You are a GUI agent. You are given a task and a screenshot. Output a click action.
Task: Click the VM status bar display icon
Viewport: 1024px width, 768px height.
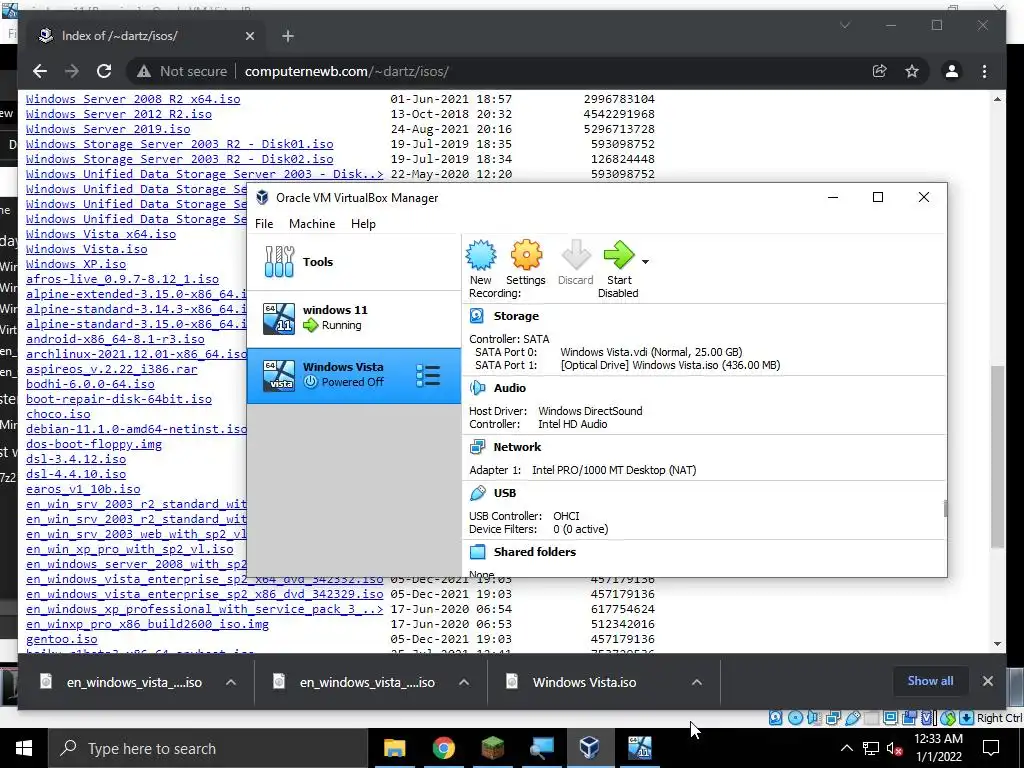(x=890, y=718)
